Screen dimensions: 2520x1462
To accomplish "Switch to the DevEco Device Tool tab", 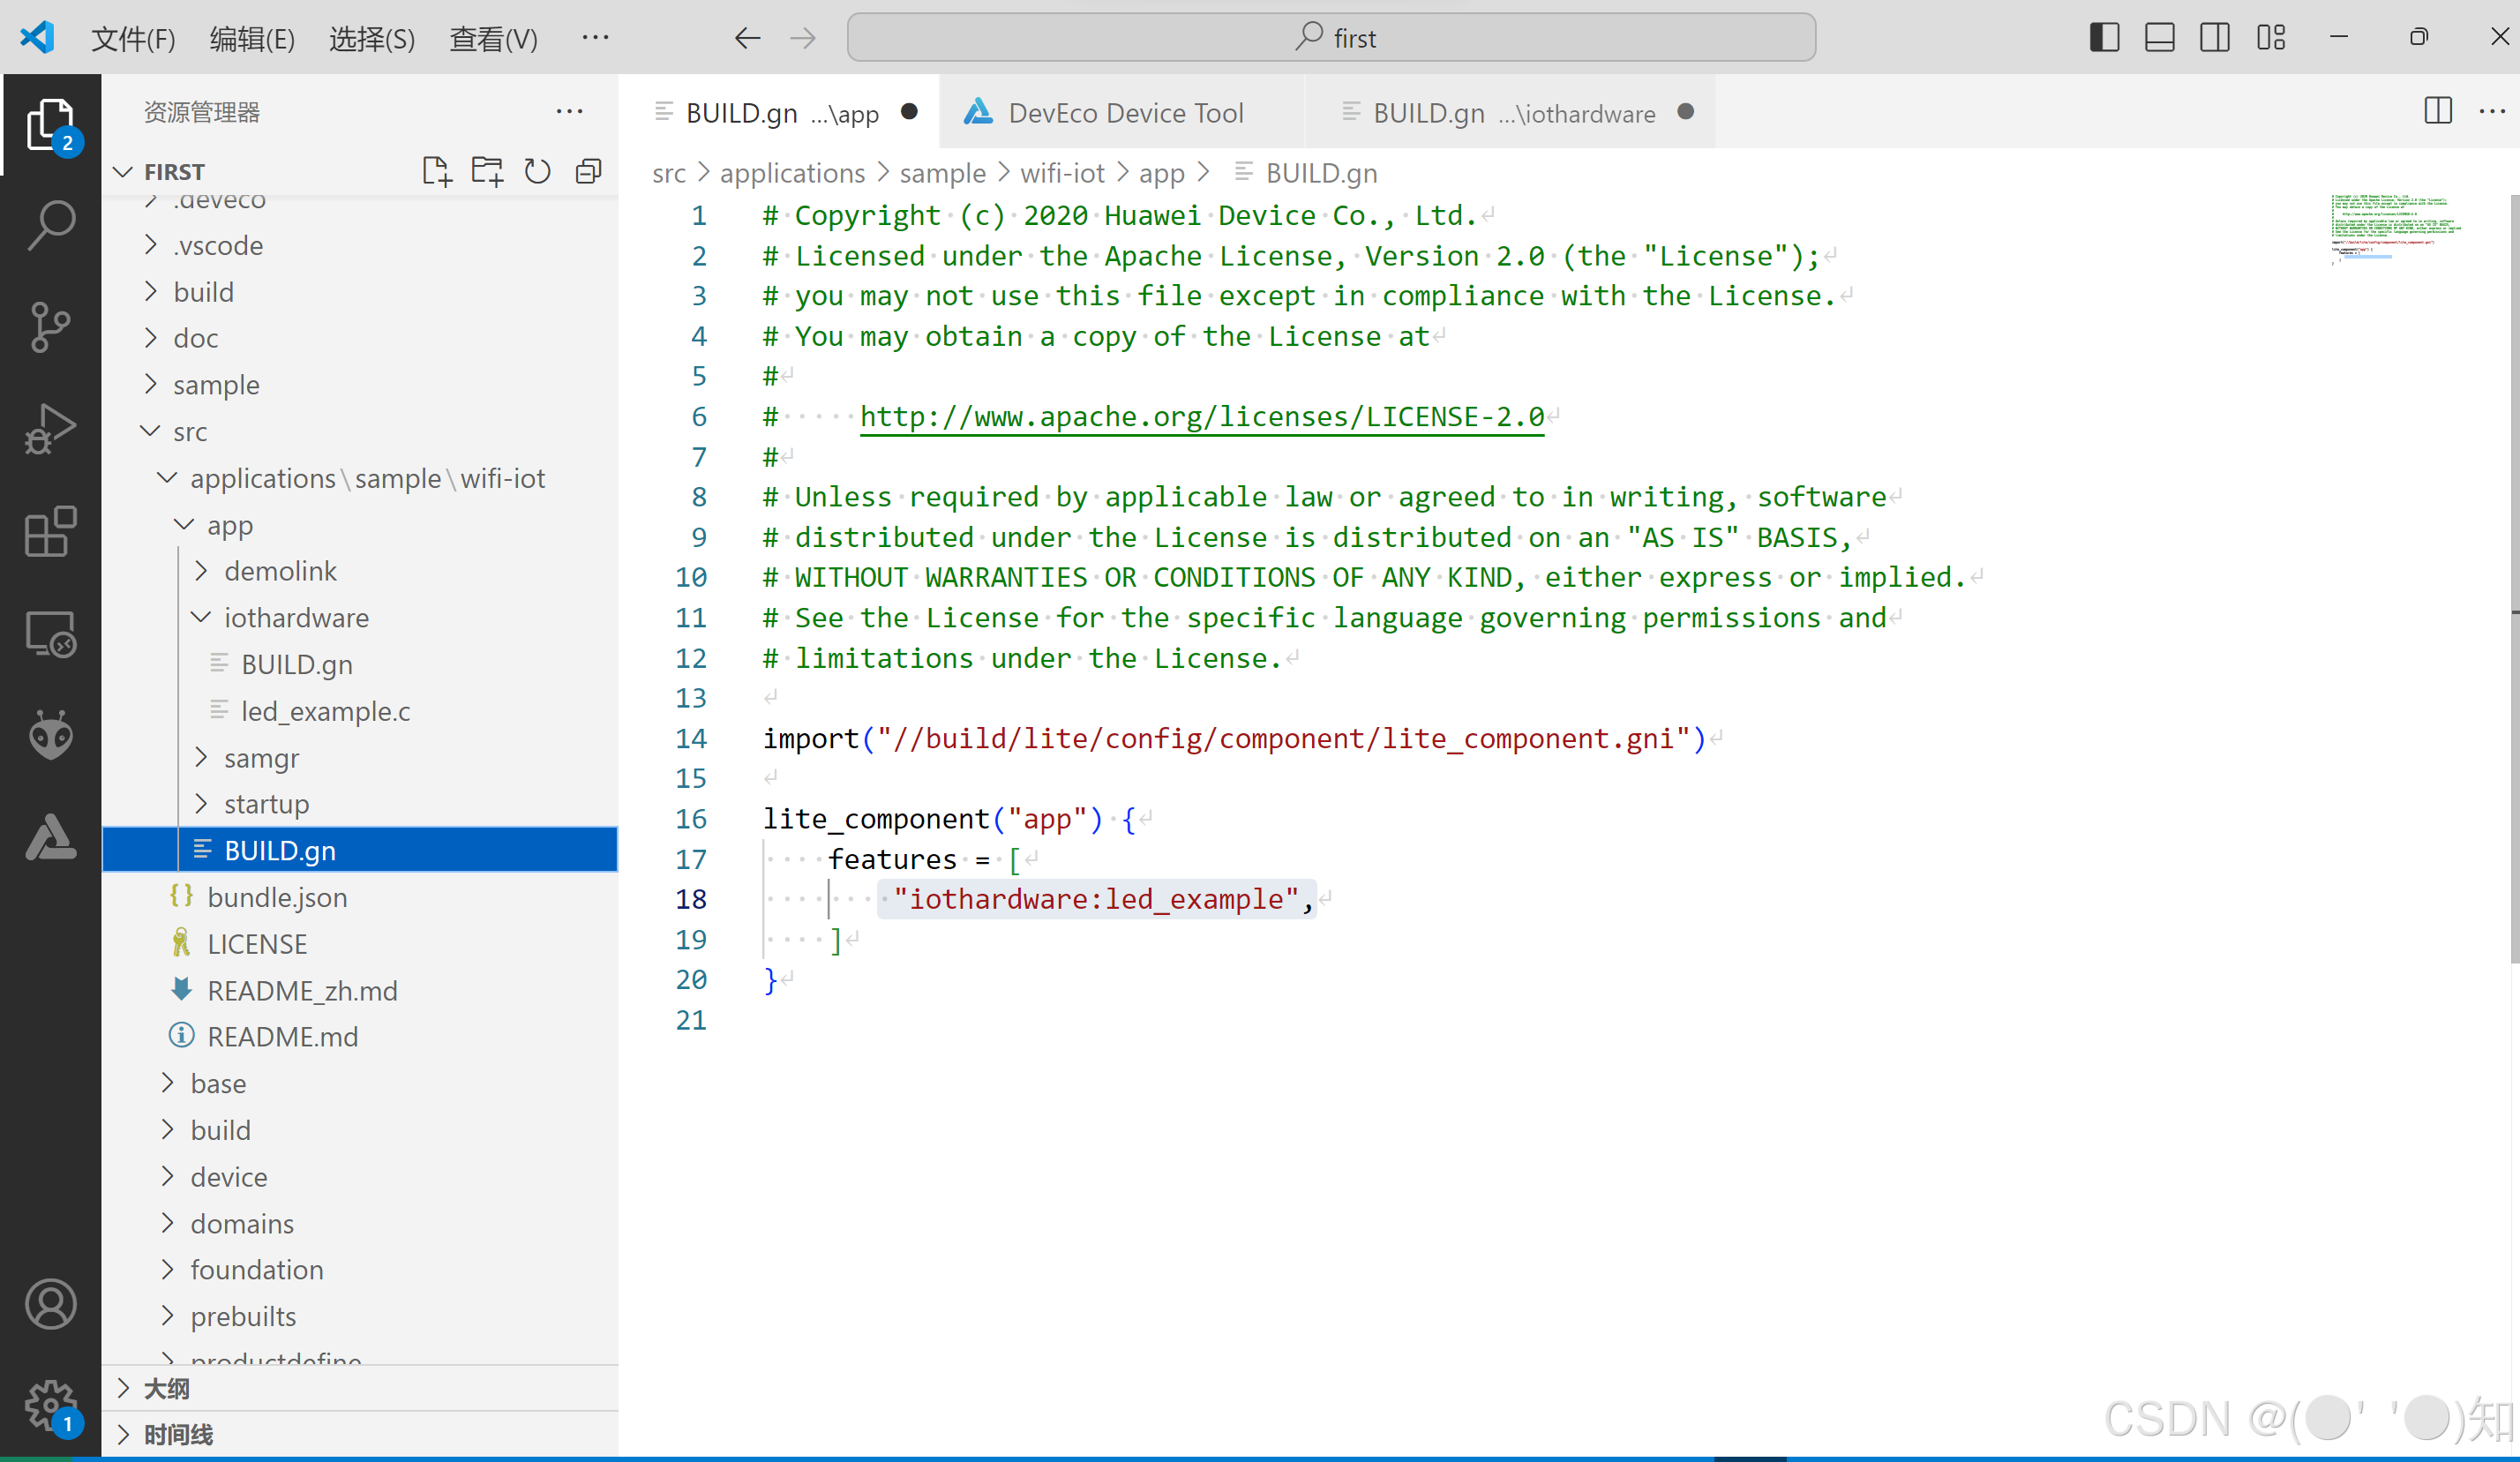I will point(1125,113).
